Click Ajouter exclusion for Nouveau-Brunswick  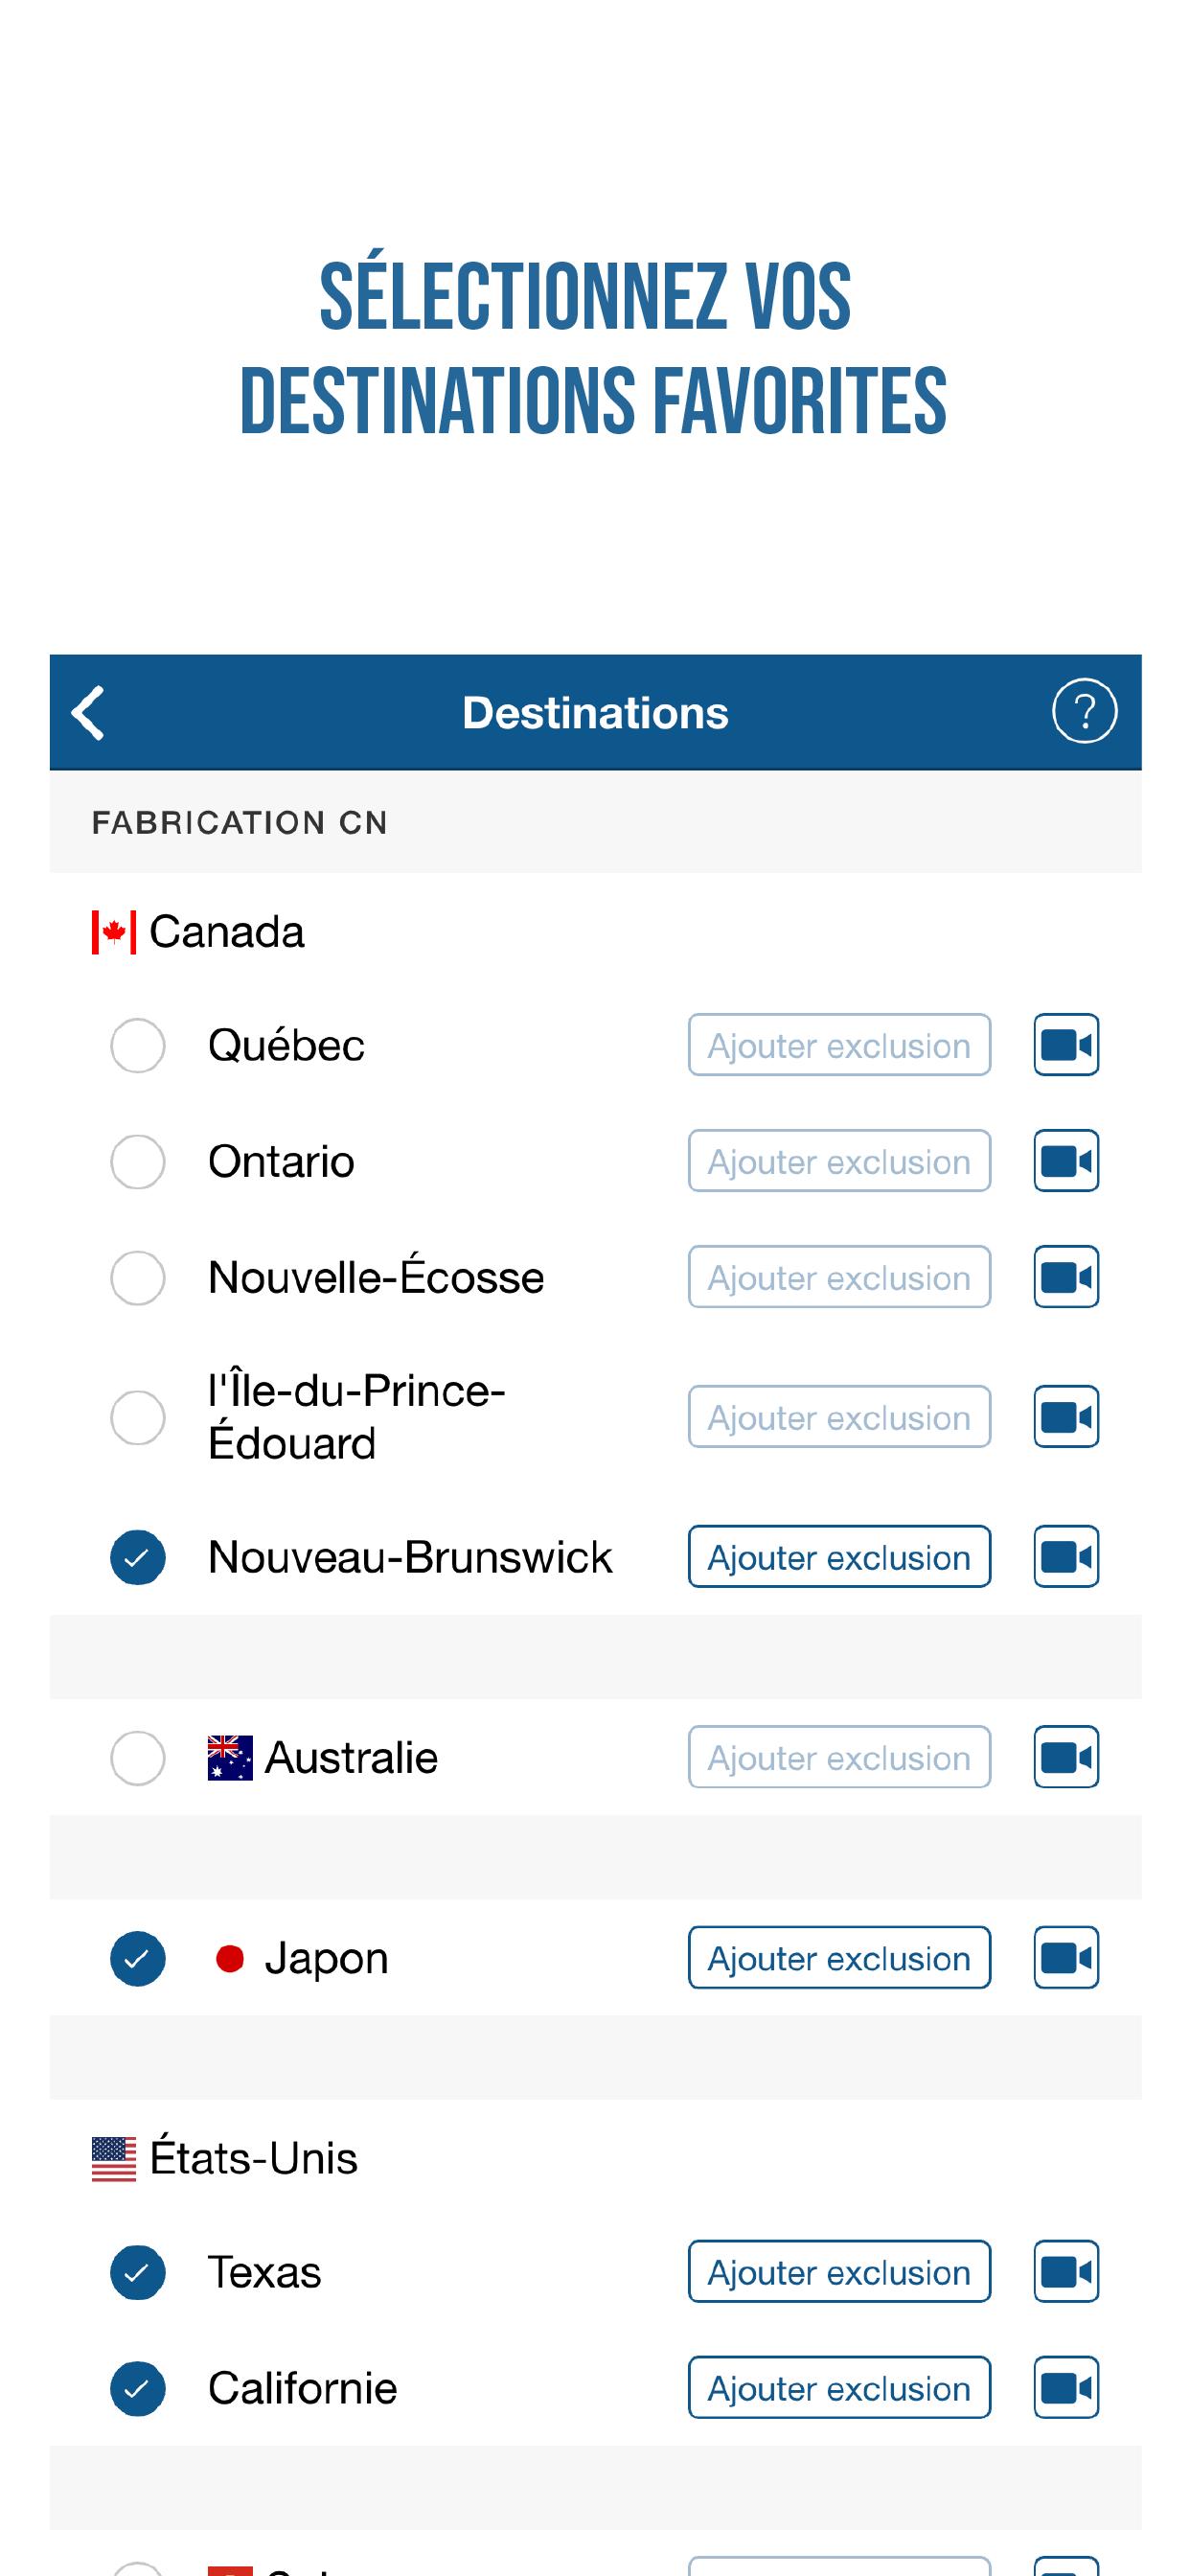pos(839,1557)
